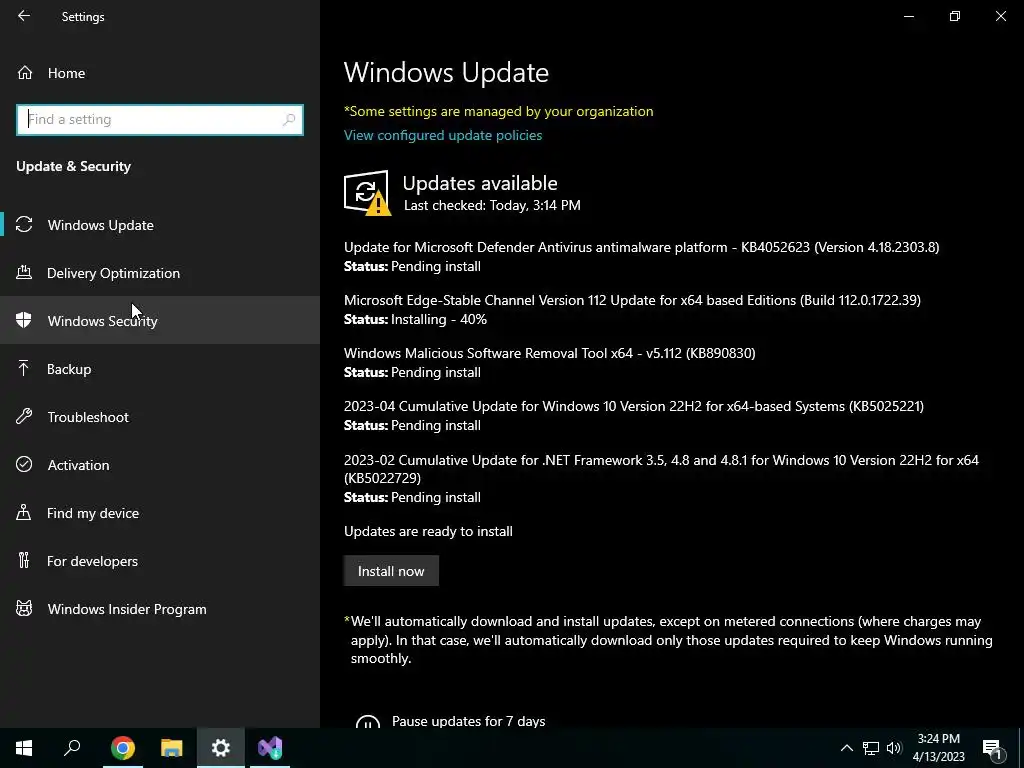Open Activation section
Viewport: 1024px width, 768px height.
tap(160, 464)
